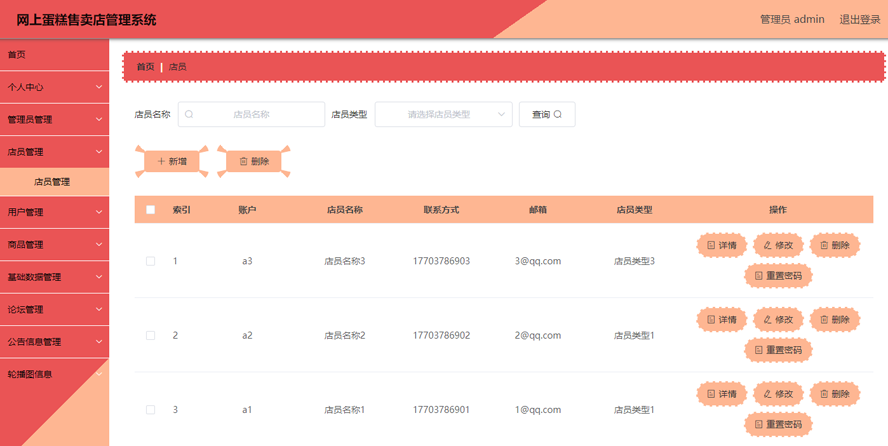Expand the 个人中心 sidebar menu chevron
Screen dimensions: 888x446
point(99,87)
